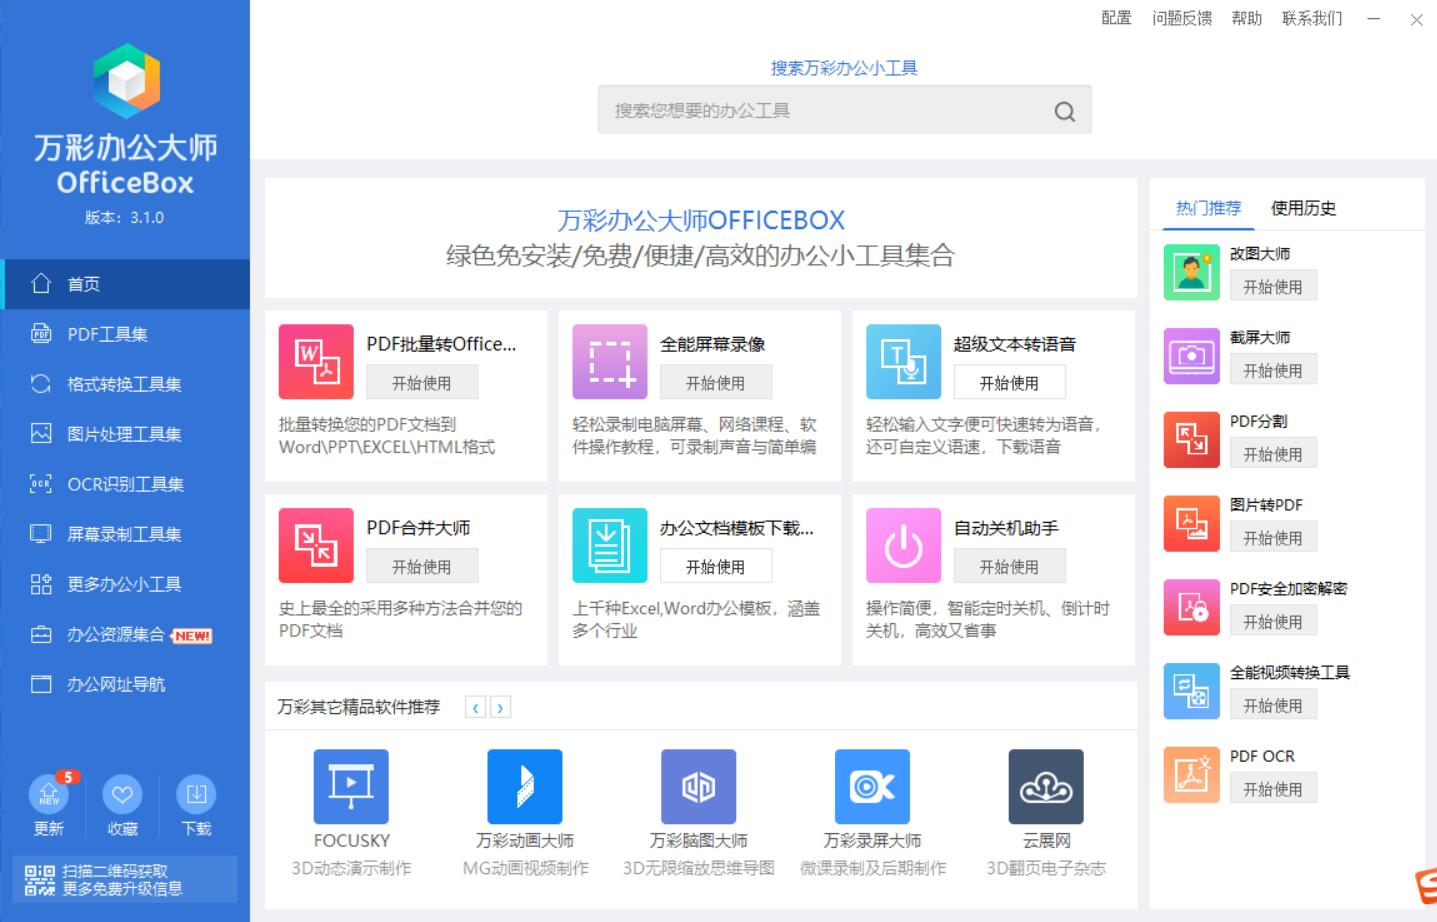Open the 超级文本转语音 tool icon
Screen dimensions: 1437x922
(903, 361)
